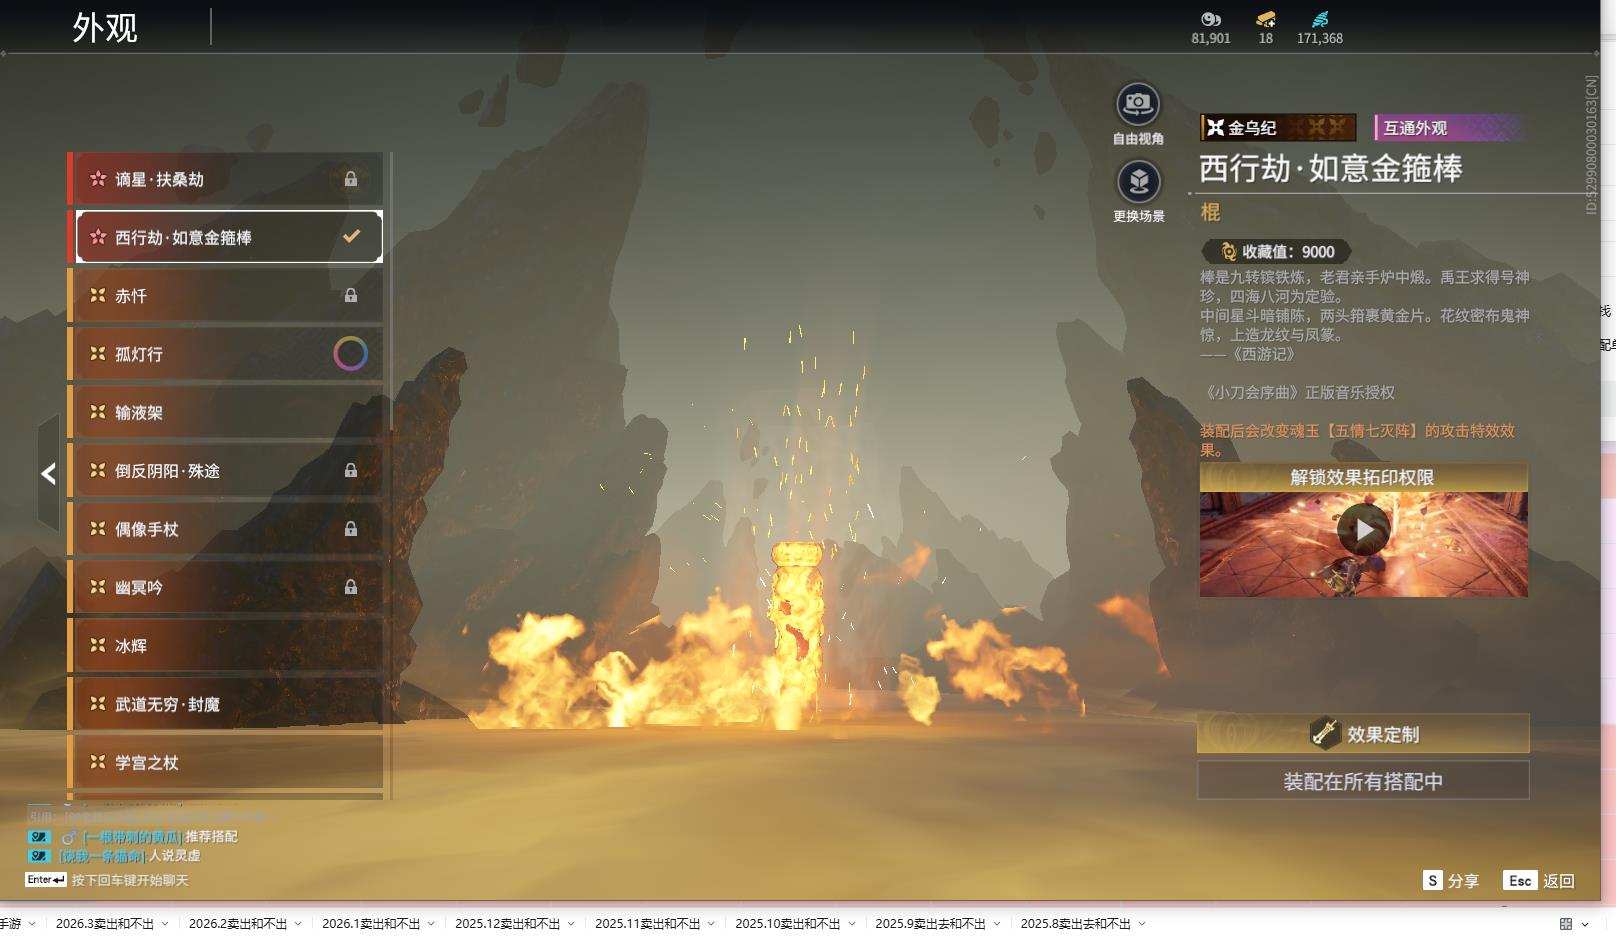Switch to the 2026.1卖出和不出 sheet tab

[x=370, y=924]
